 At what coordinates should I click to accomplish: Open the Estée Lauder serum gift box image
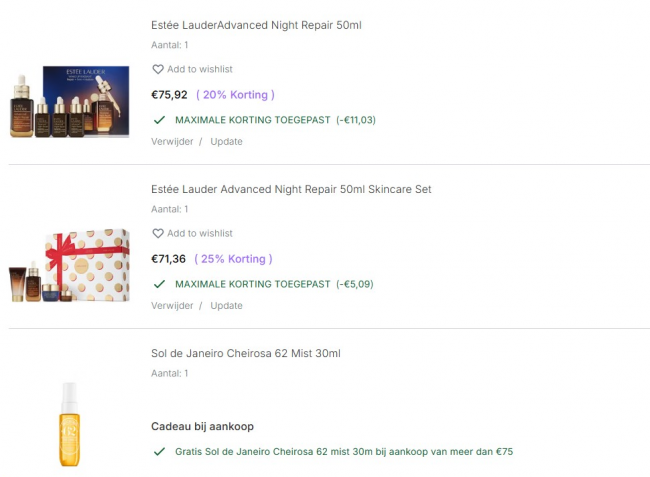pos(70,102)
